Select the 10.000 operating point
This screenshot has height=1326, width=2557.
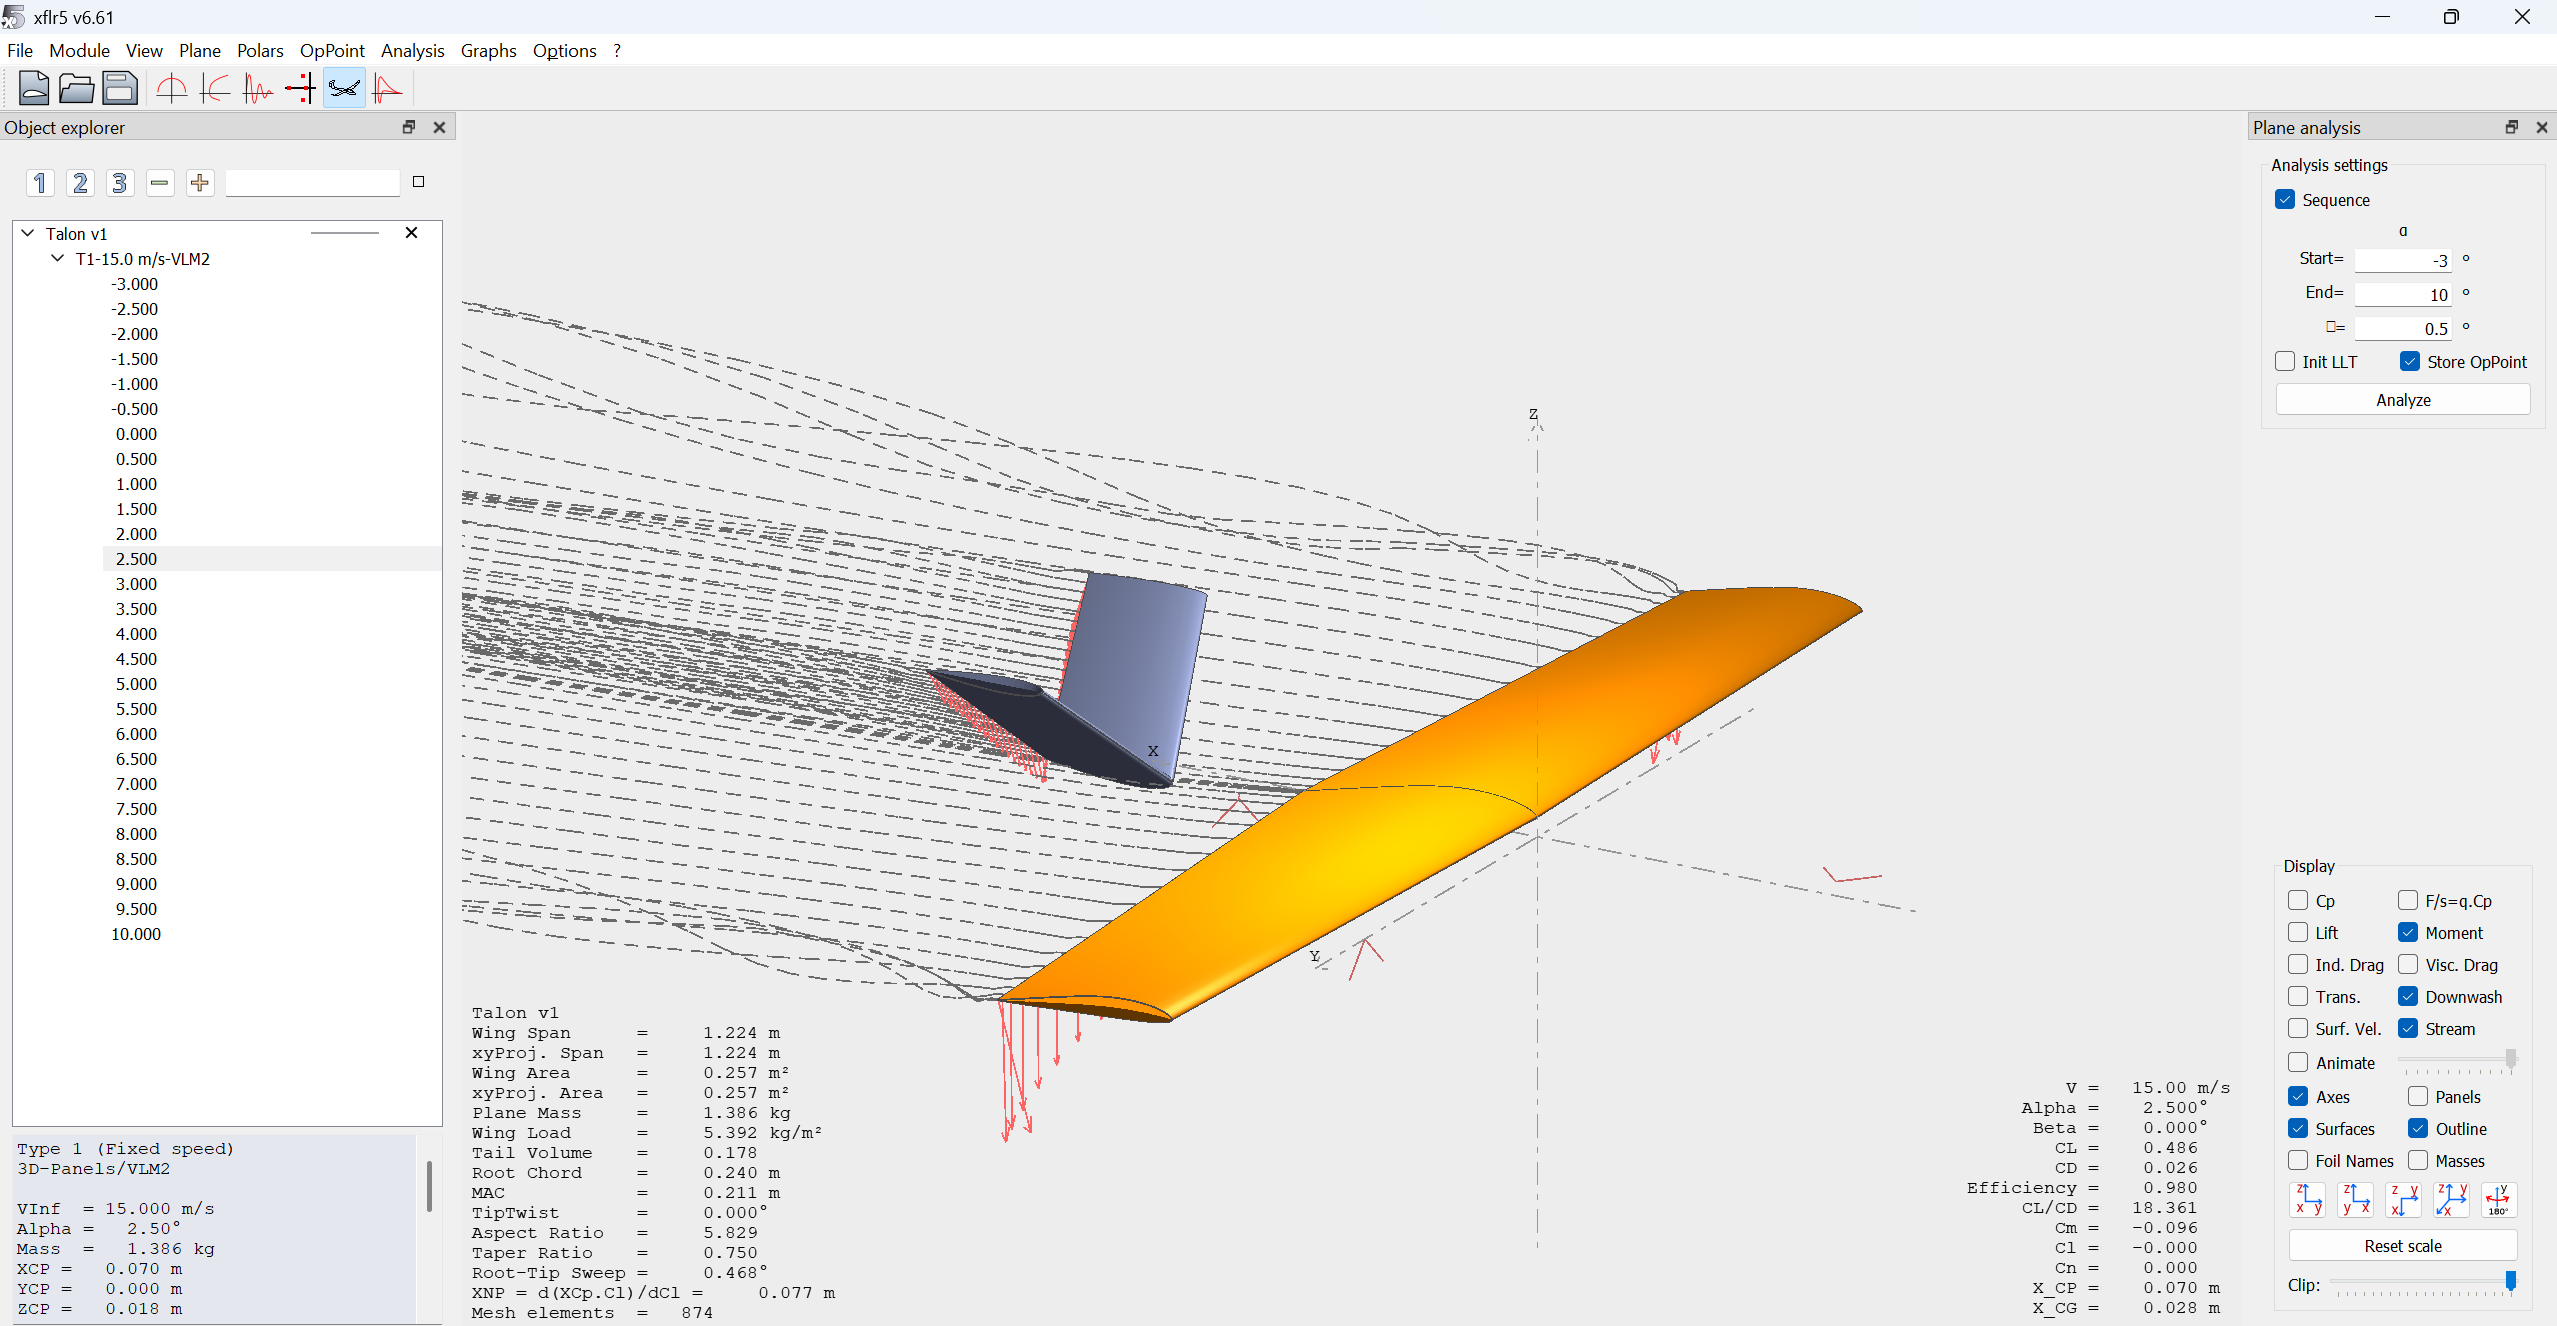(x=136, y=934)
